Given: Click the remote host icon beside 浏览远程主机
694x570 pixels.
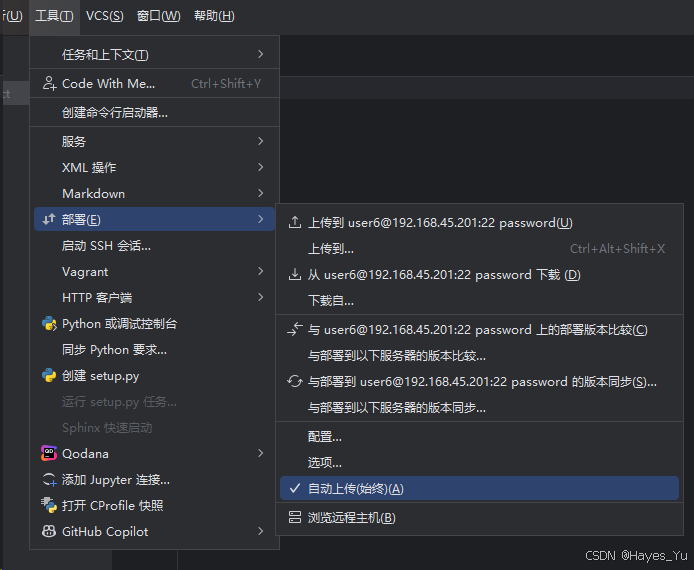Looking at the screenshot, I should (x=295, y=517).
